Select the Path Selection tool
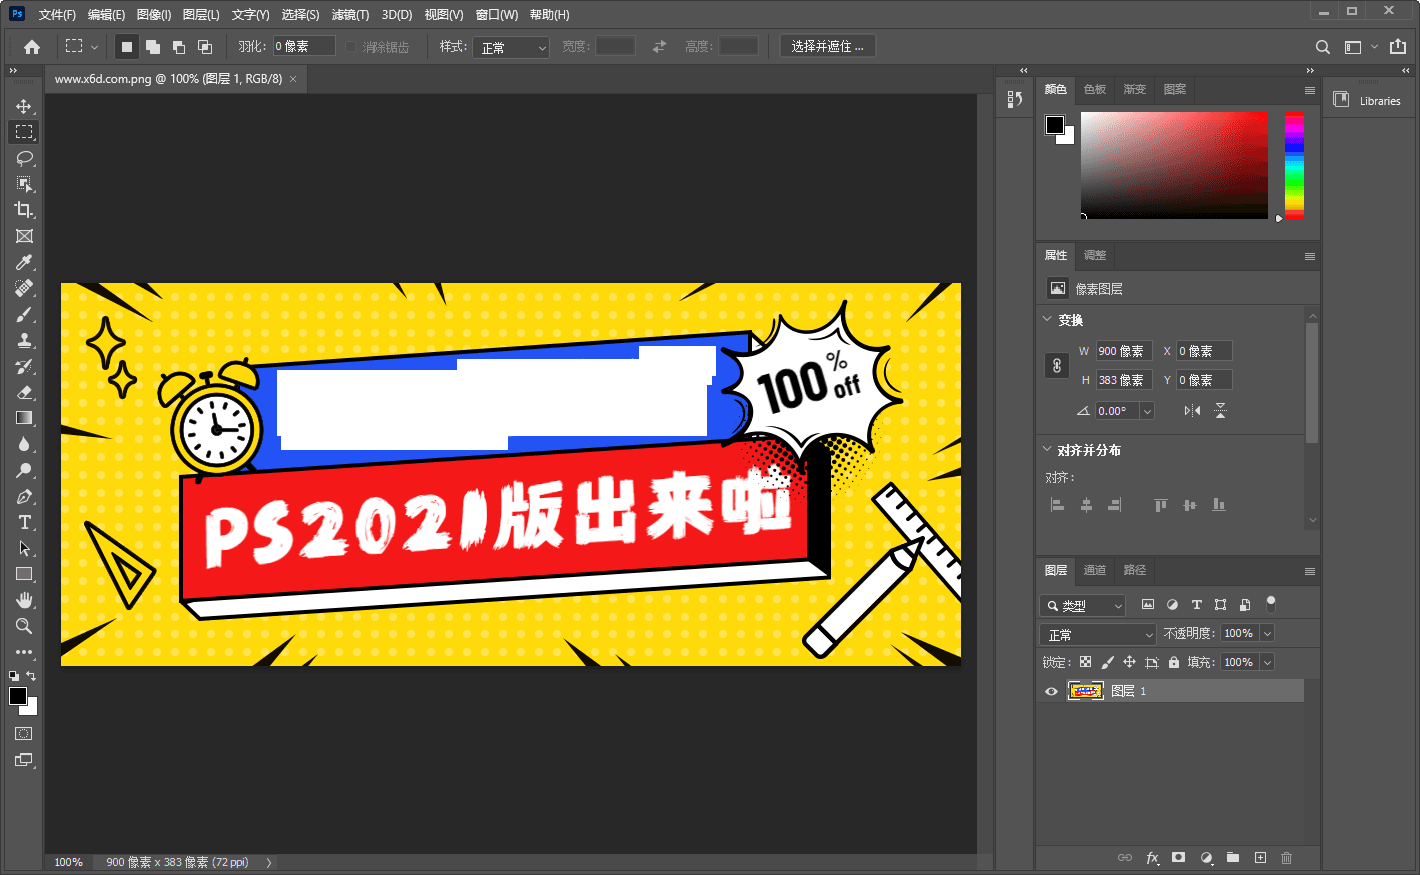 click(x=24, y=548)
